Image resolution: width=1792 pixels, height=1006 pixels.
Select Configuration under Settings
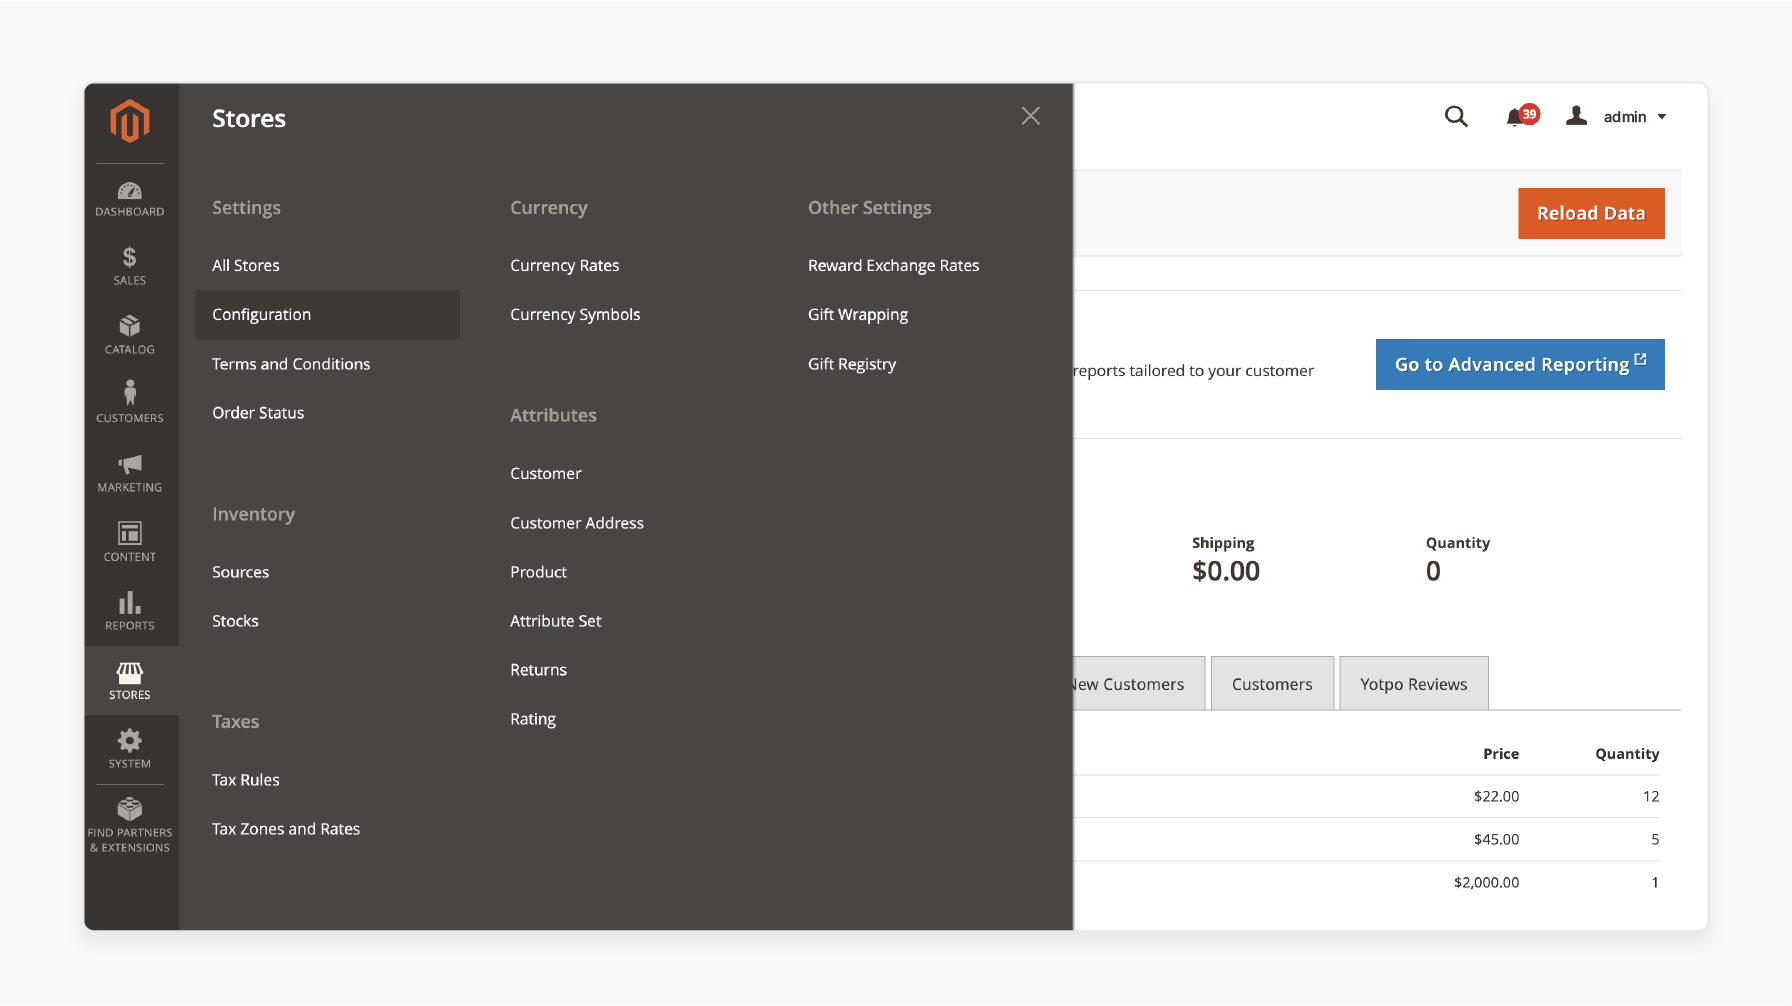(262, 315)
